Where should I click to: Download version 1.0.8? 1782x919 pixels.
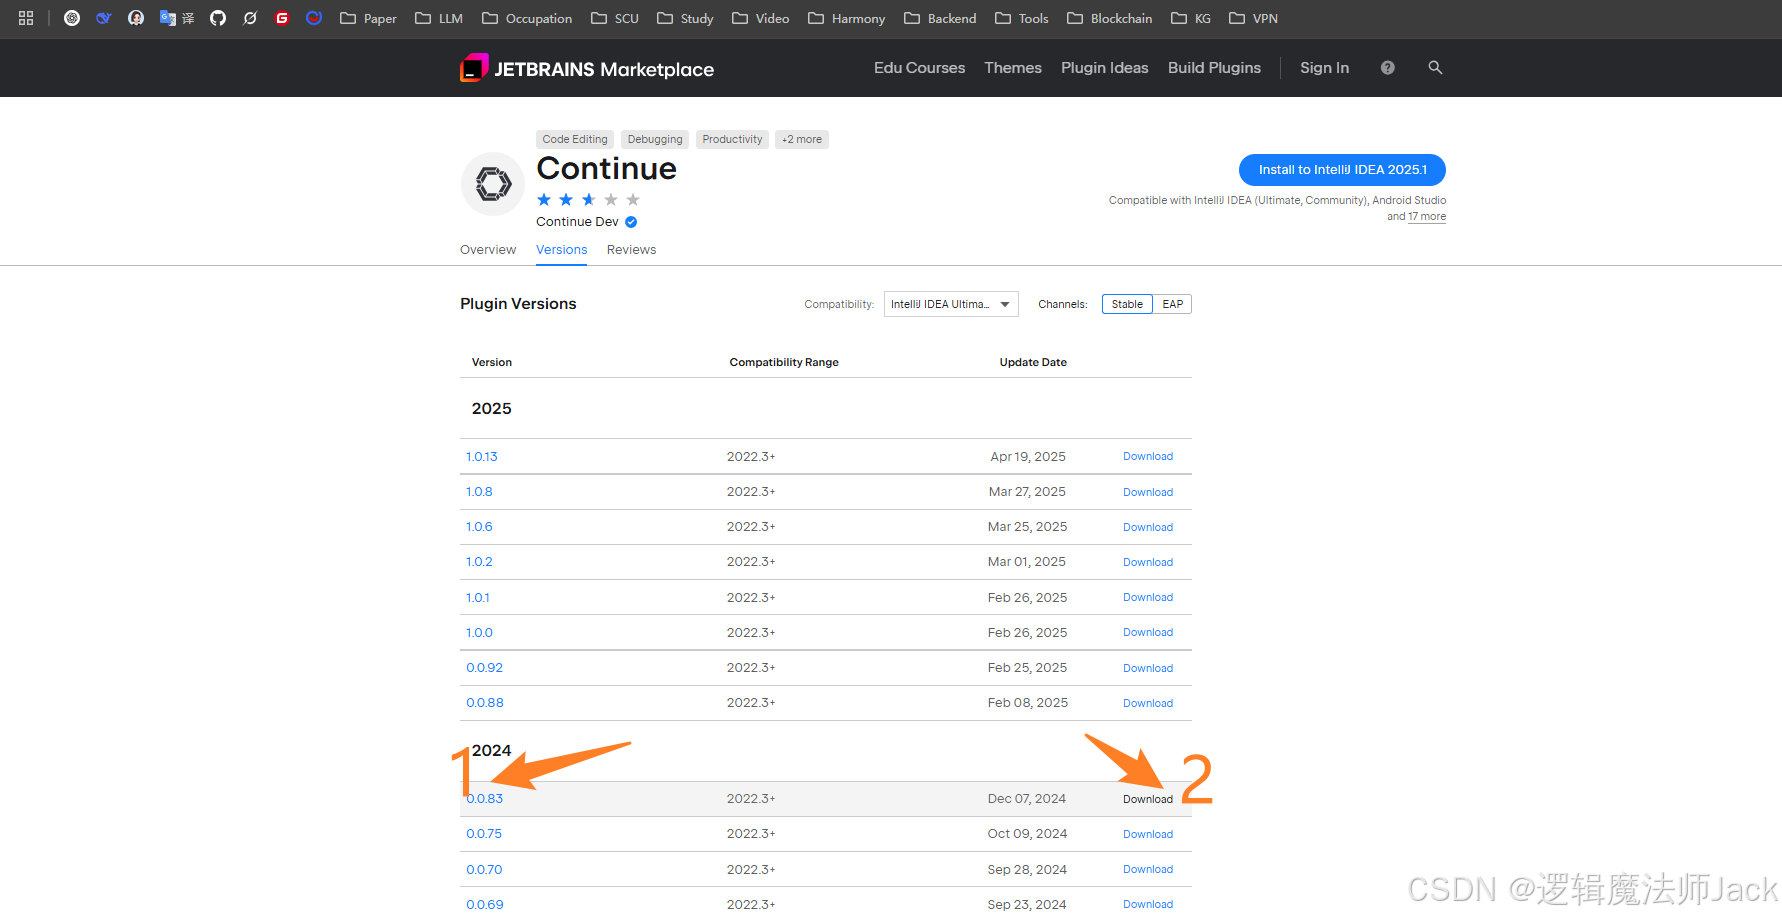1148,492
